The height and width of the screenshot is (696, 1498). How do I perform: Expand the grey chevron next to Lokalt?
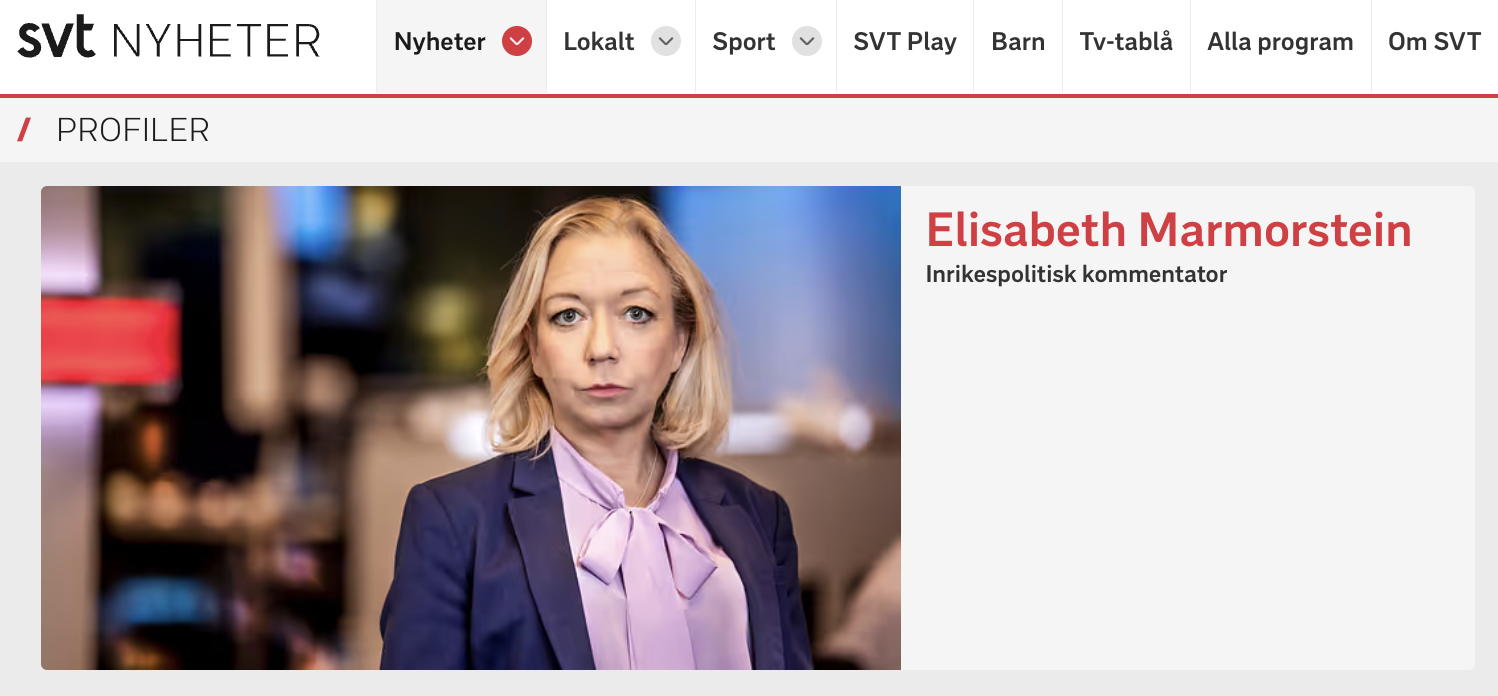point(666,41)
